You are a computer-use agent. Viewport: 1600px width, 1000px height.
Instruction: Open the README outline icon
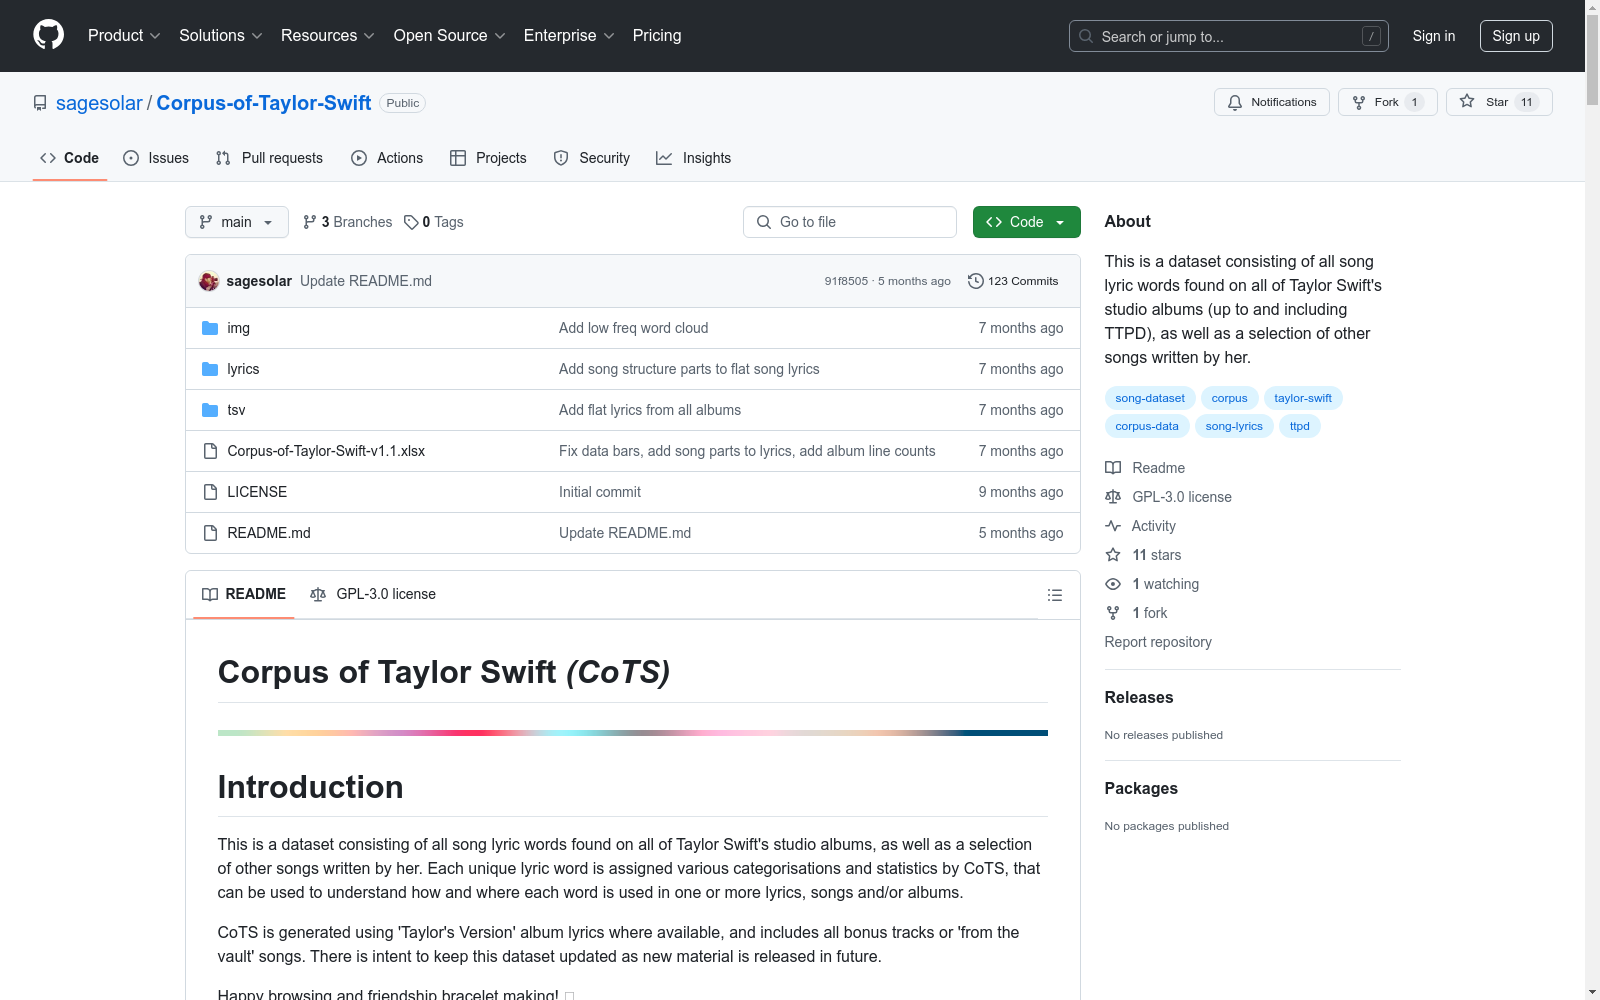pos(1054,595)
